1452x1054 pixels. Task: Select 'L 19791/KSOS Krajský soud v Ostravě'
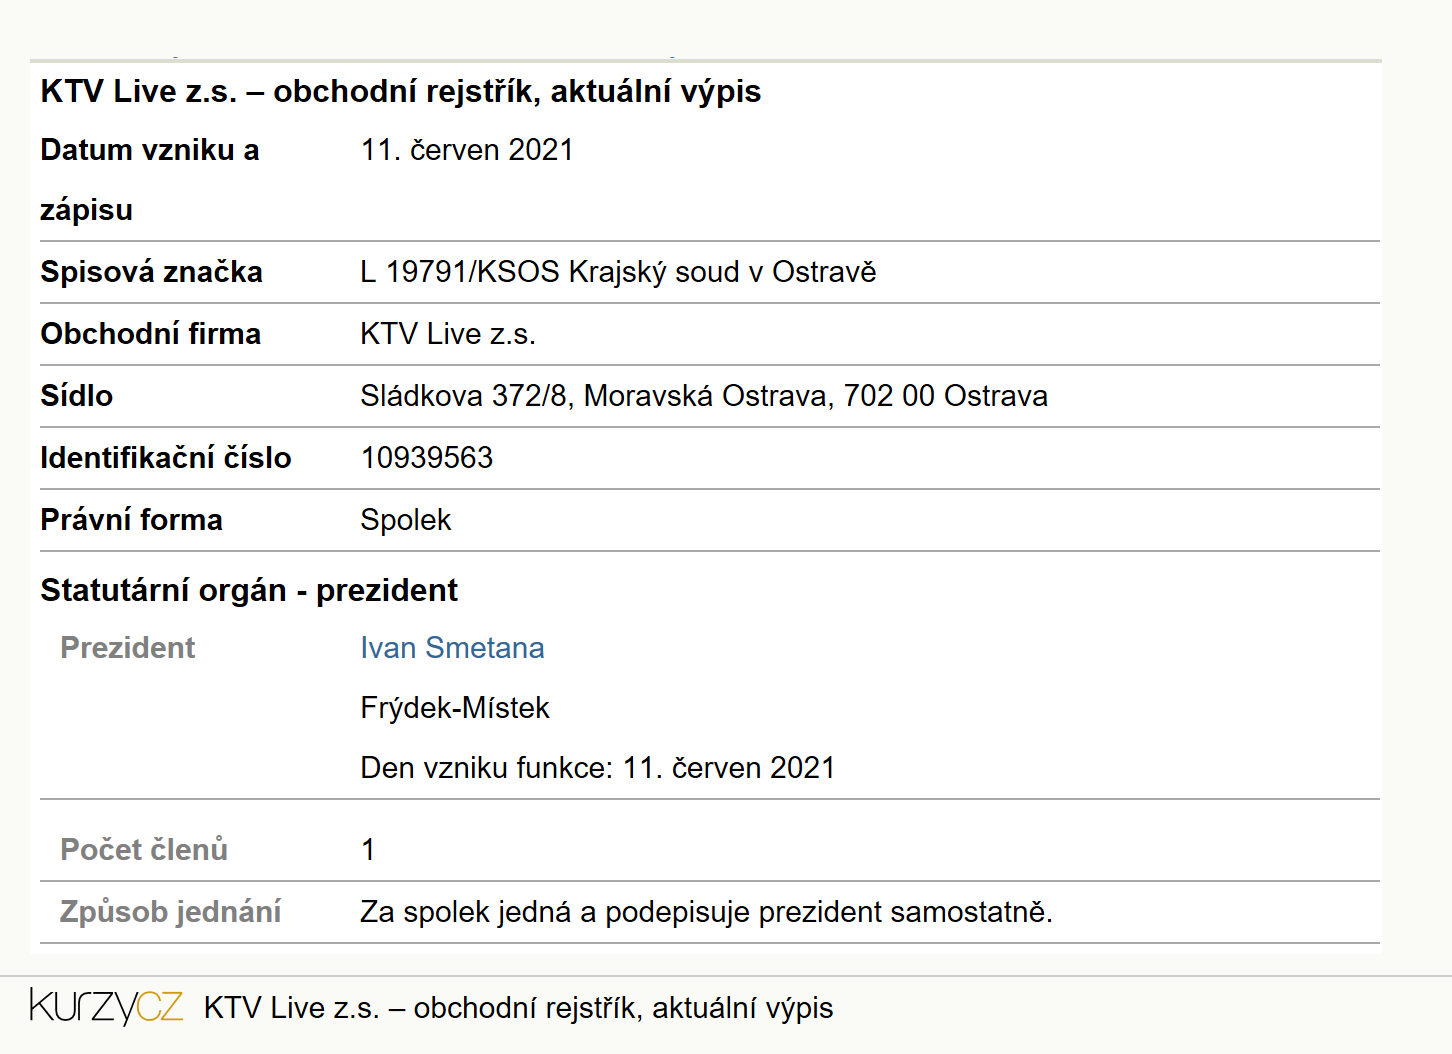pos(618,272)
